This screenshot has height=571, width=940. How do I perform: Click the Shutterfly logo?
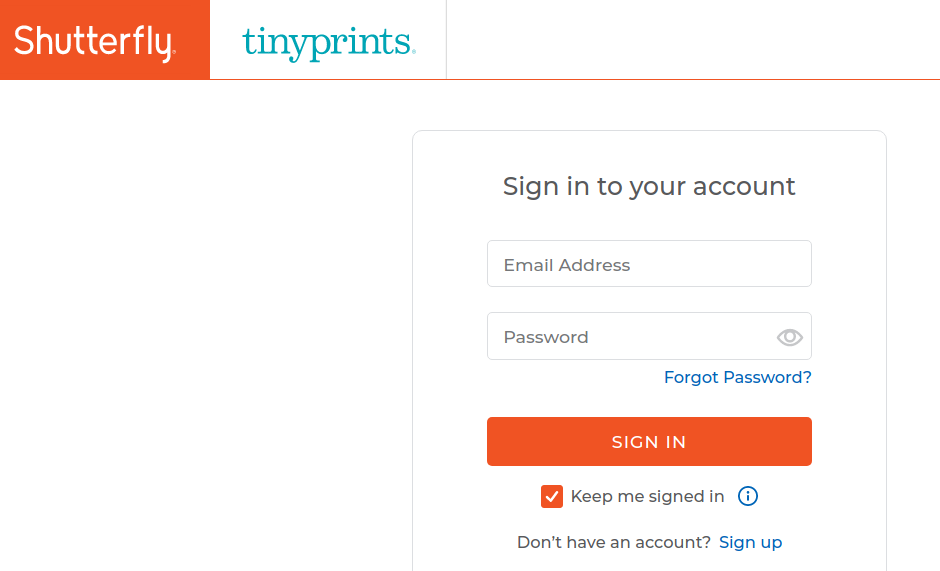point(95,41)
